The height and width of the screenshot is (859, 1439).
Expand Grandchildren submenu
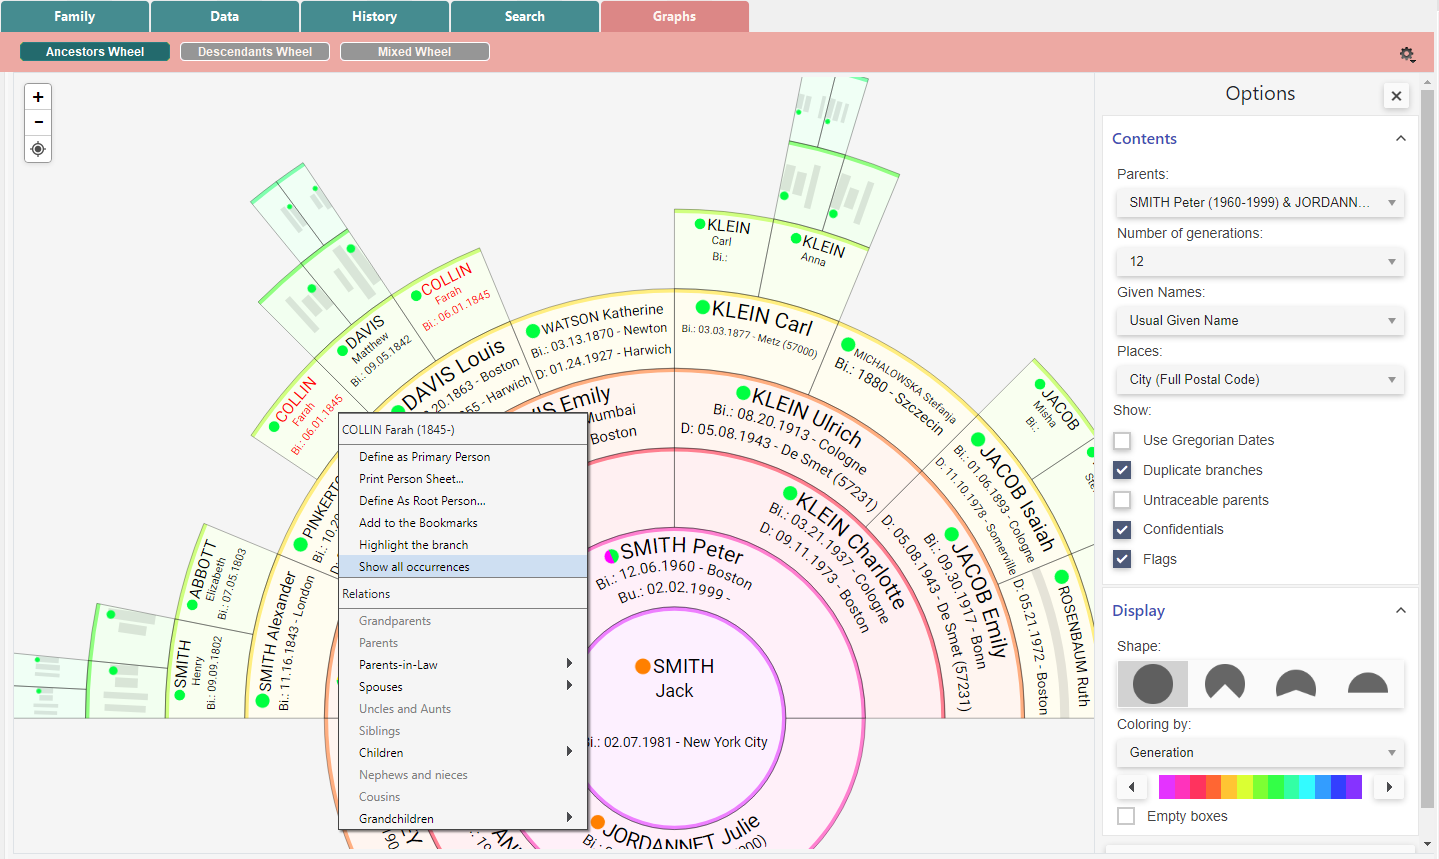[x=463, y=819]
